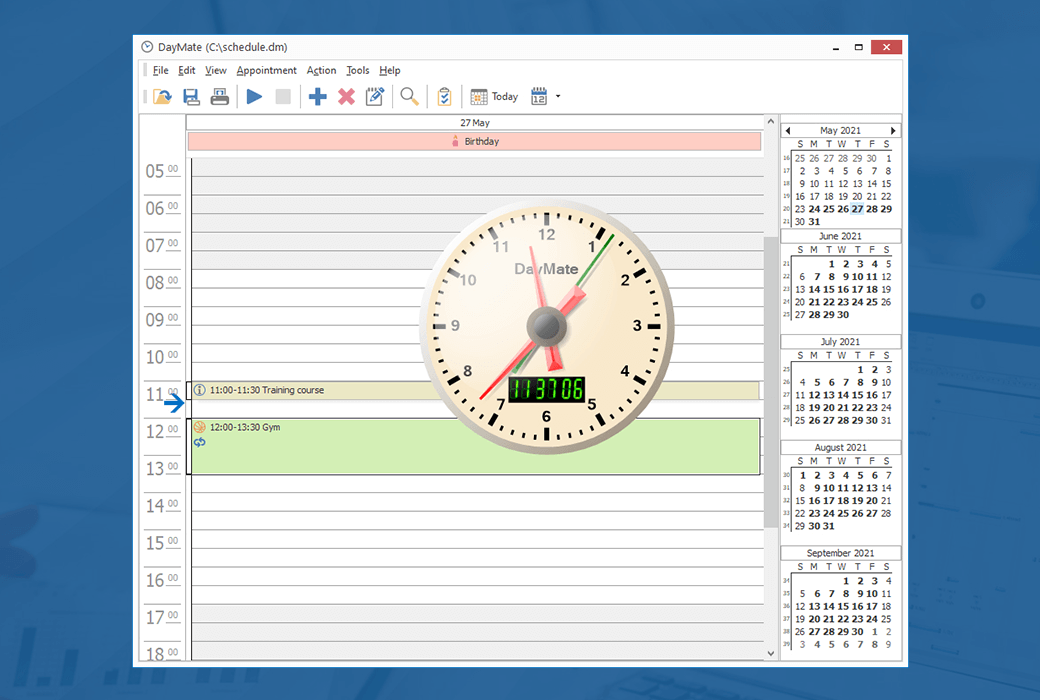The width and height of the screenshot is (1040, 700).
Task: Click the clock's digital time display
Action: point(547,389)
